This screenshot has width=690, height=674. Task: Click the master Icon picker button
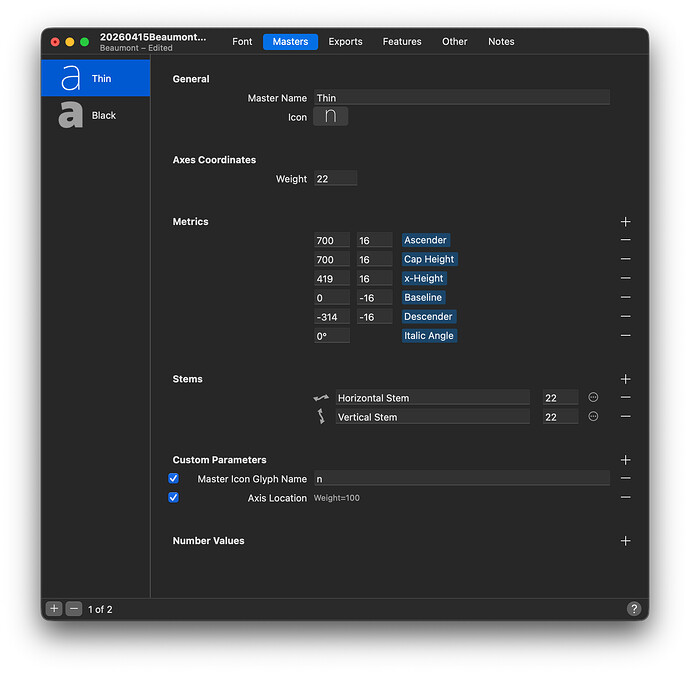click(x=331, y=117)
